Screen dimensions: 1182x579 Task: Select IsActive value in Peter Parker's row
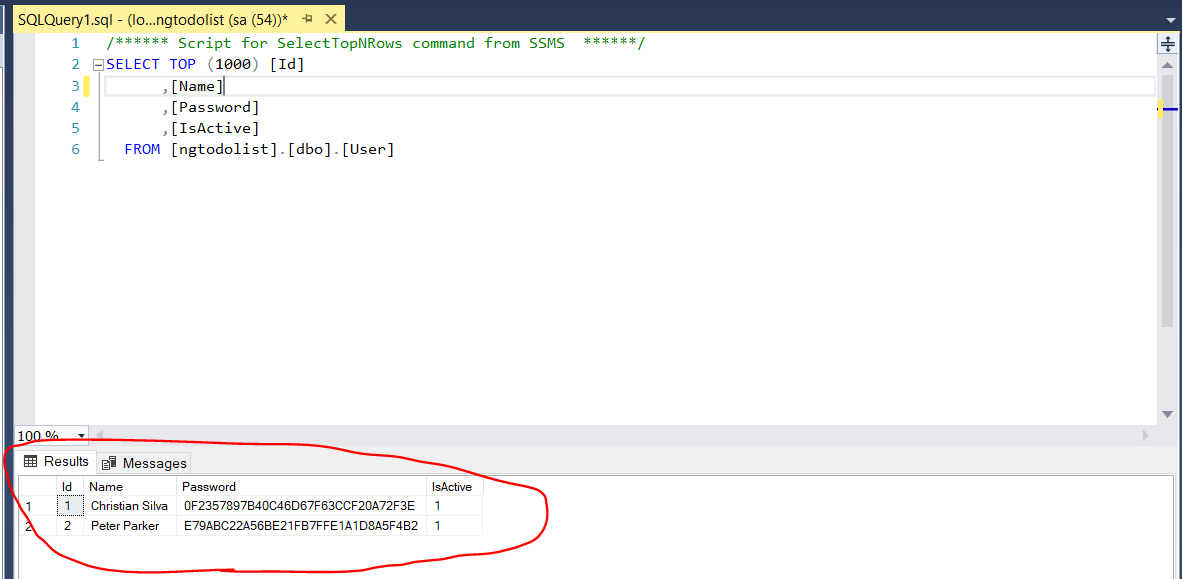point(455,526)
